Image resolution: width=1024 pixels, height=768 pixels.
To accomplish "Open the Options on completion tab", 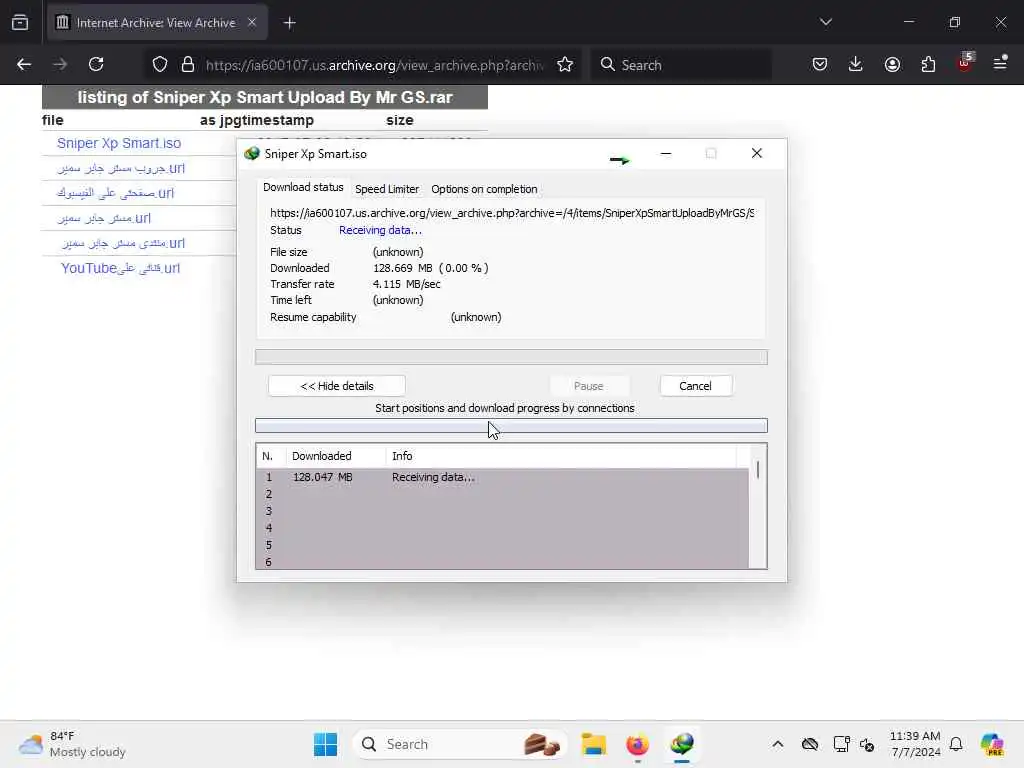I will pyautogui.click(x=484, y=189).
